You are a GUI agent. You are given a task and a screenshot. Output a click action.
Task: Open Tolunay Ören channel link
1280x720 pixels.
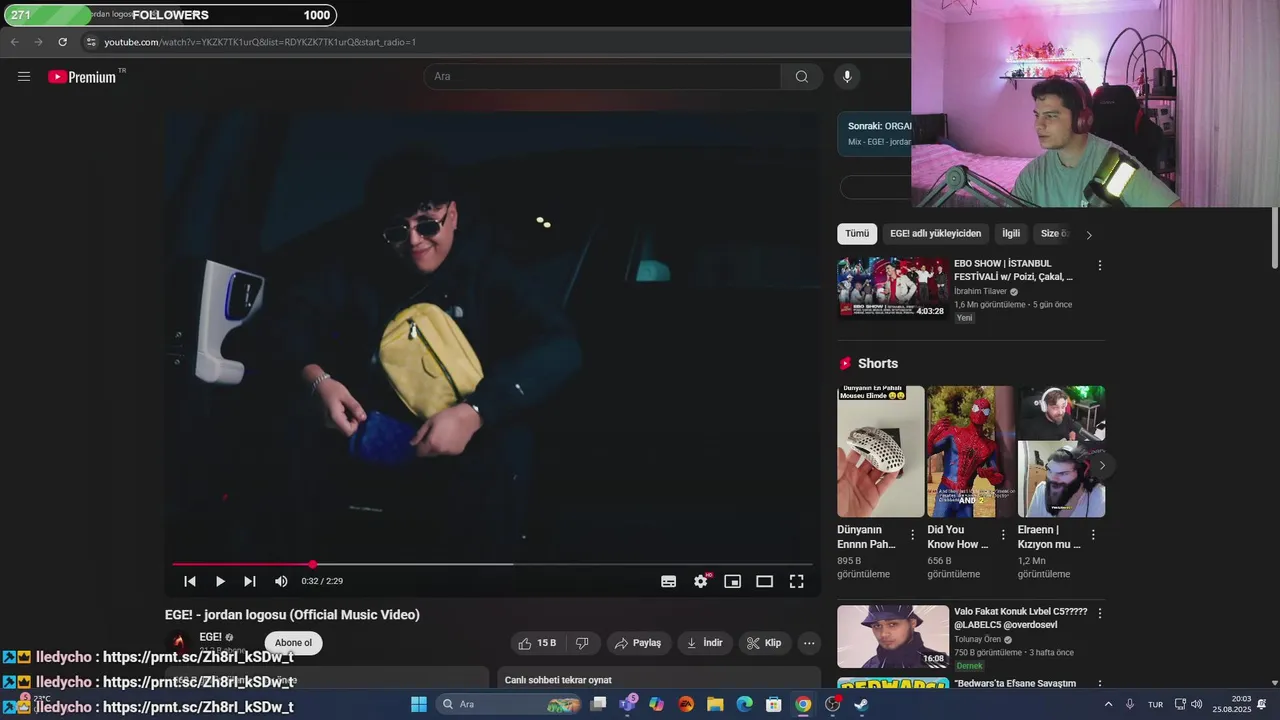pos(978,639)
